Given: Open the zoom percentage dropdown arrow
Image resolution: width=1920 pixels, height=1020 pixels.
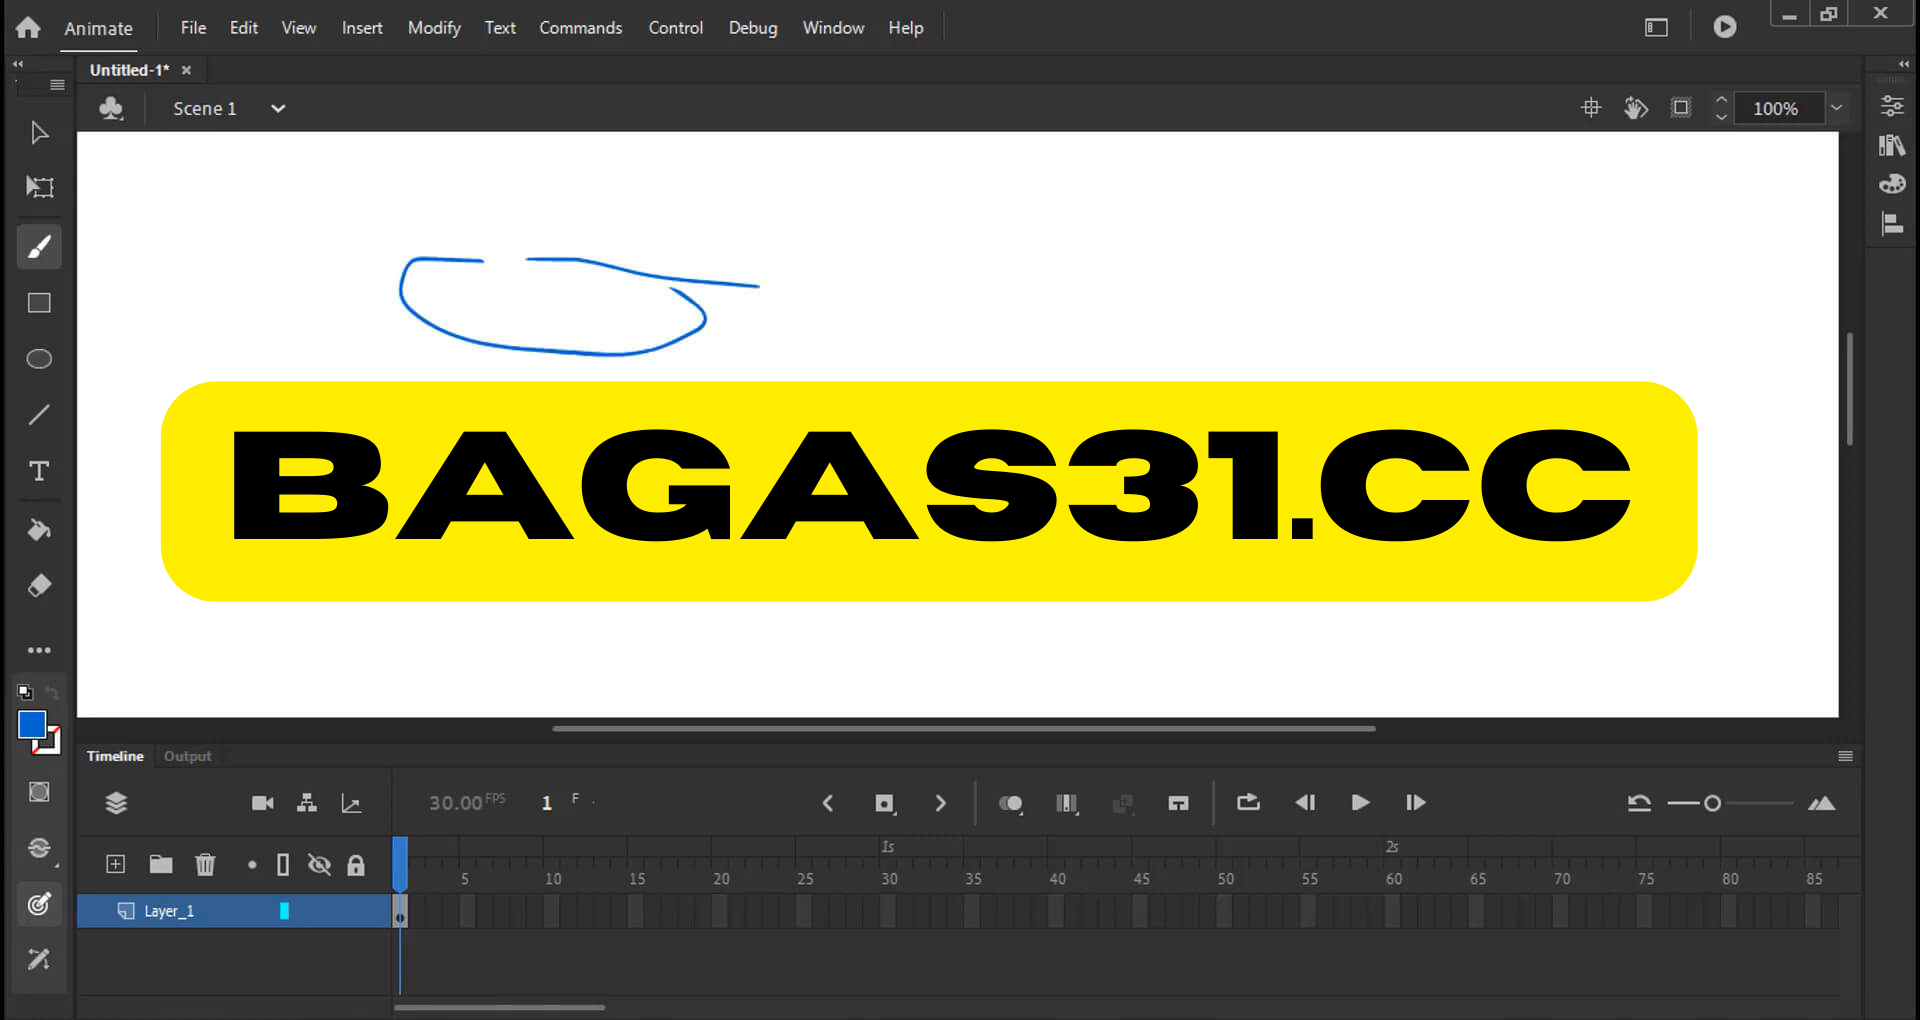Looking at the screenshot, I should [x=1836, y=108].
